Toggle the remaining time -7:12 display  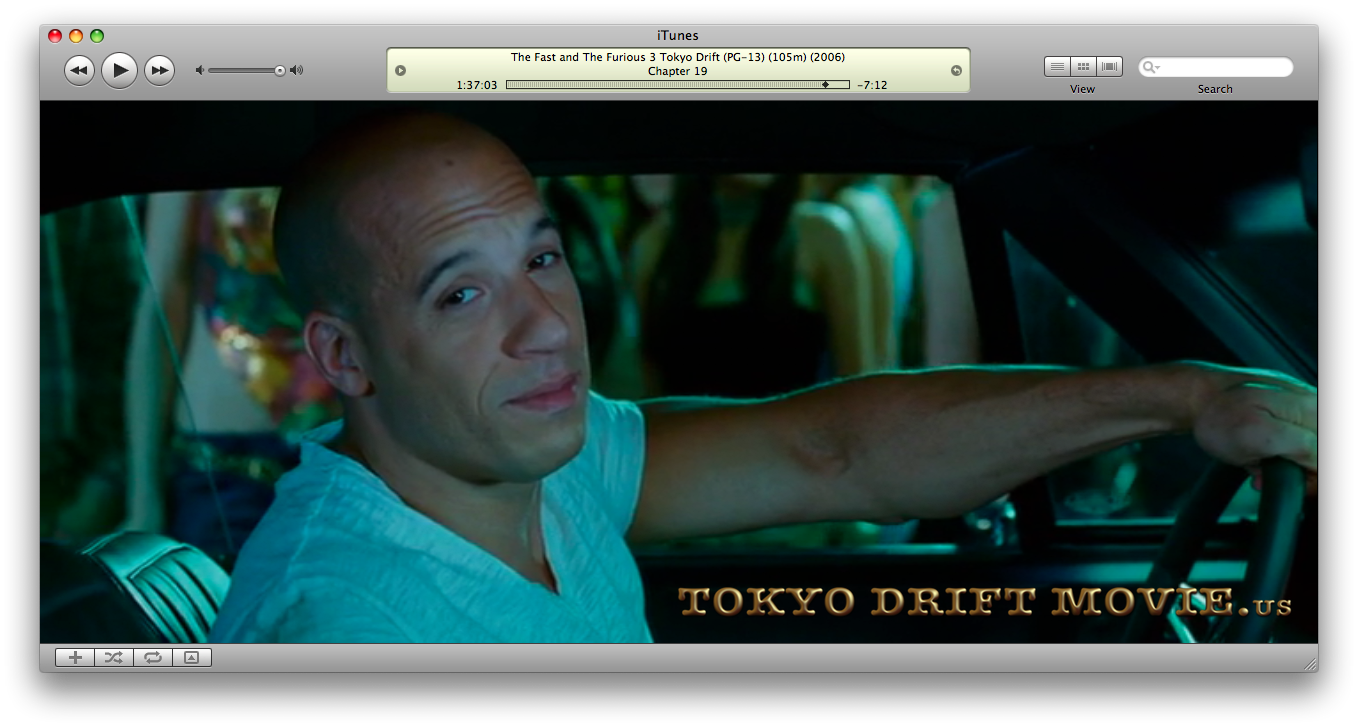(x=872, y=85)
